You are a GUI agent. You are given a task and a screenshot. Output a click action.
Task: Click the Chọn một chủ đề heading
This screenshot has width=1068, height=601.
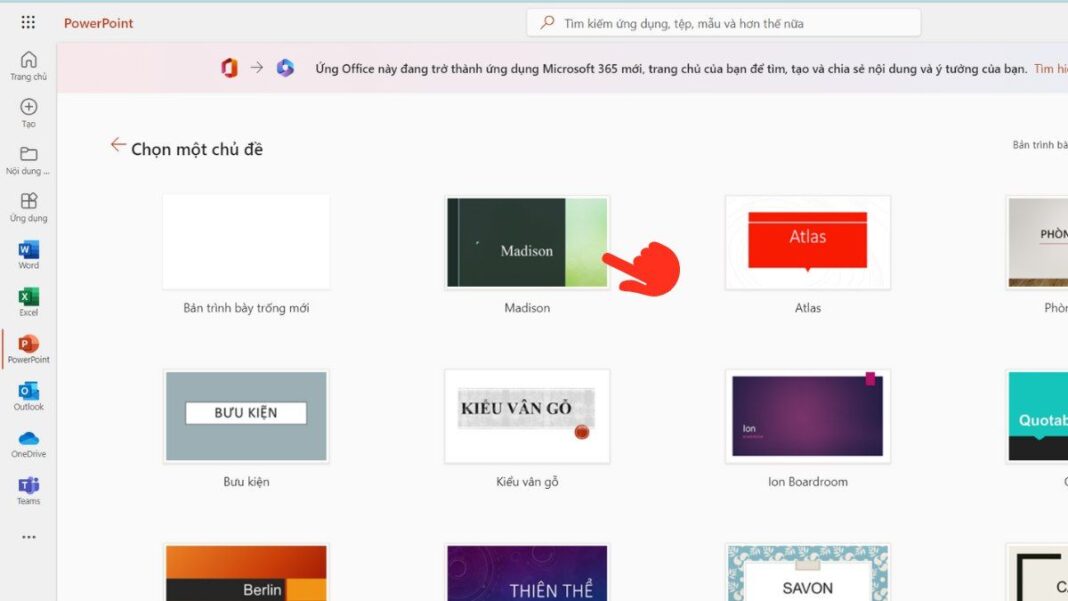coord(197,149)
